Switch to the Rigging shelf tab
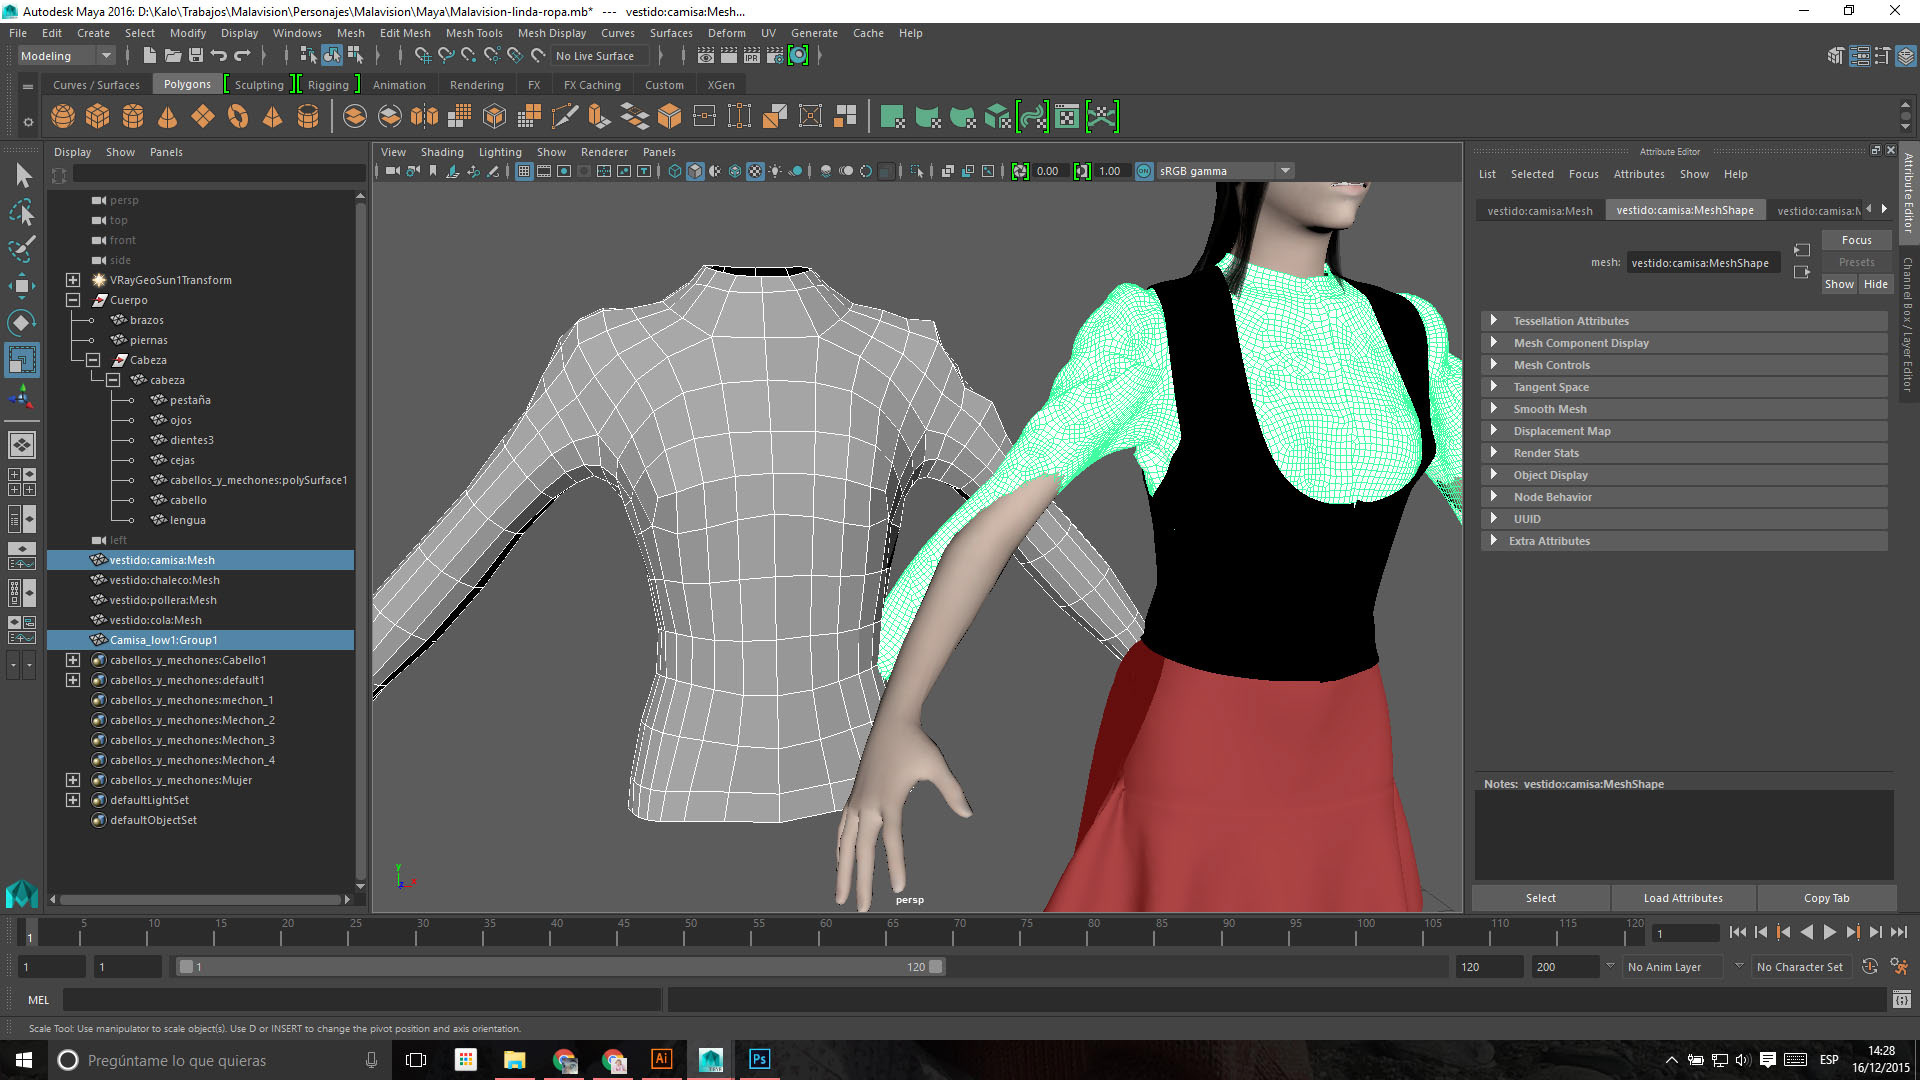1920x1080 pixels. 328,85
